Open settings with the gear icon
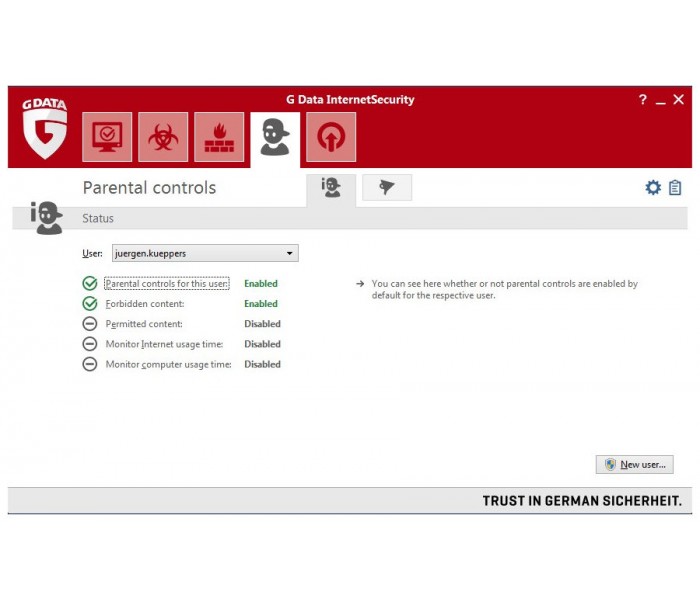The image size is (700, 600). 653,188
